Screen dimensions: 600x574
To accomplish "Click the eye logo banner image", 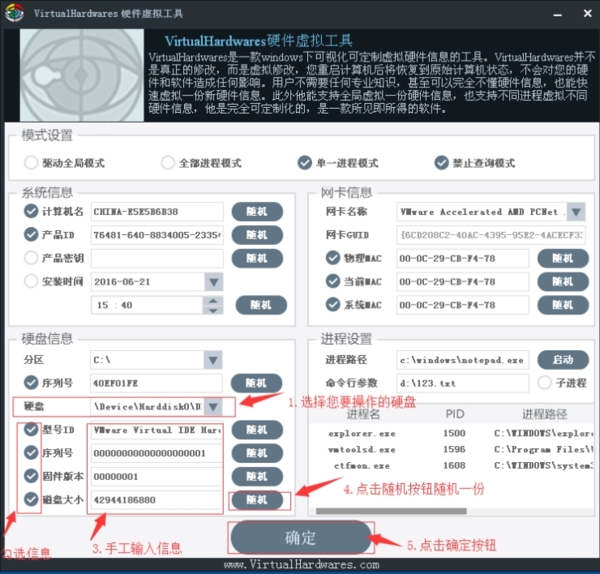I will [x=82, y=75].
